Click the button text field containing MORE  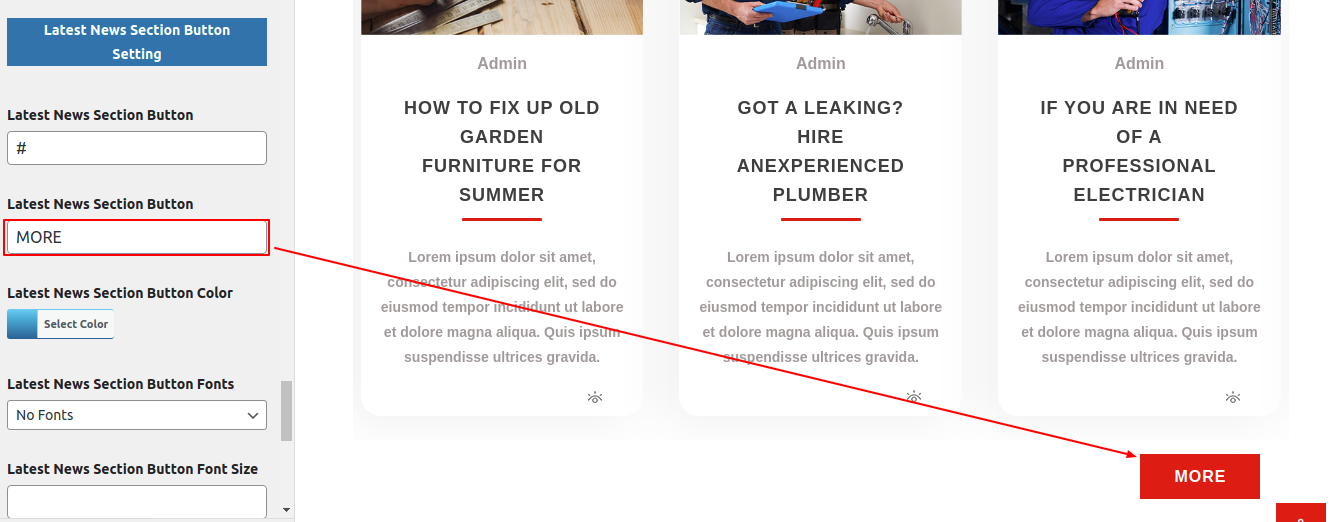point(137,237)
